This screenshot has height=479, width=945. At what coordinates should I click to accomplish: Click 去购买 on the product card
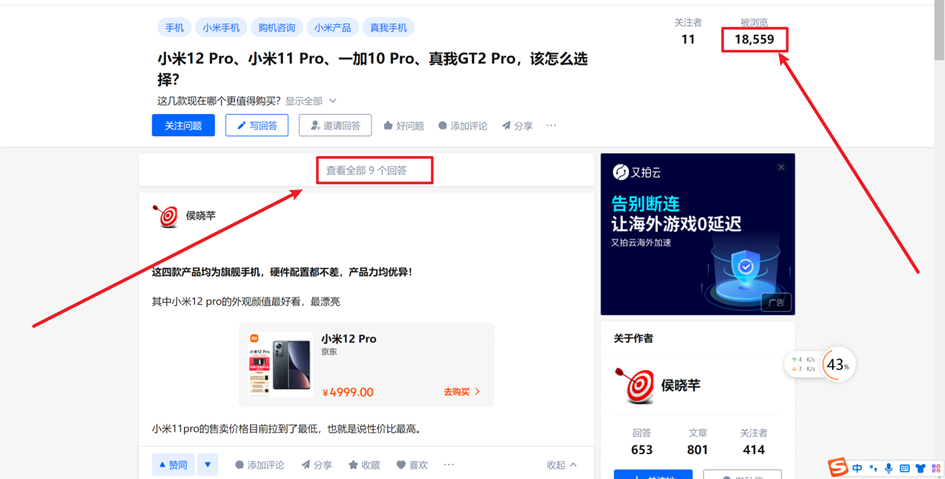pyautogui.click(x=462, y=392)
